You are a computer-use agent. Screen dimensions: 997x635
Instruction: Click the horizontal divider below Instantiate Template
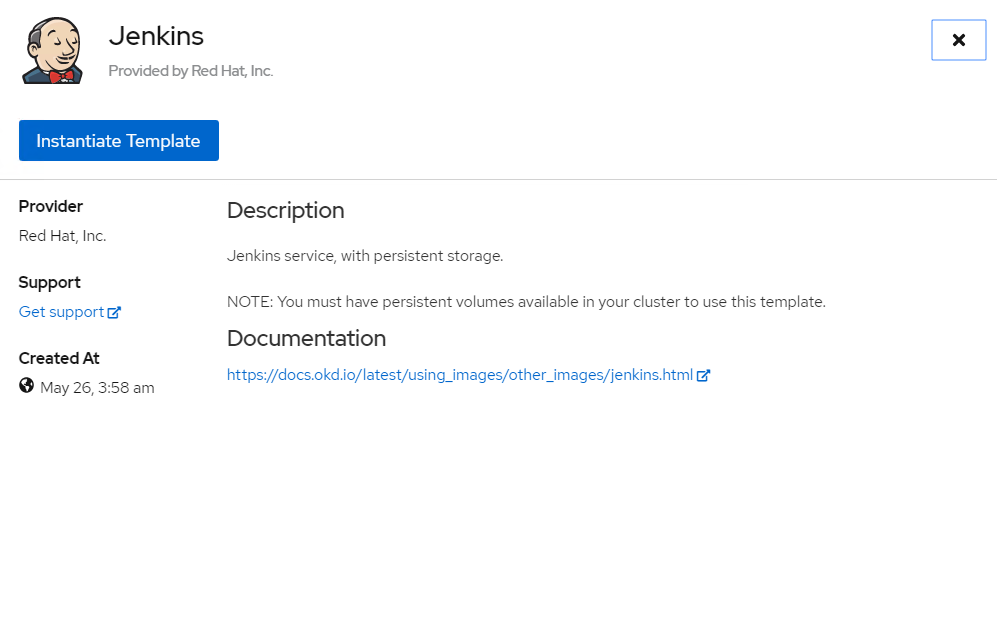click(x=498, y=180)
